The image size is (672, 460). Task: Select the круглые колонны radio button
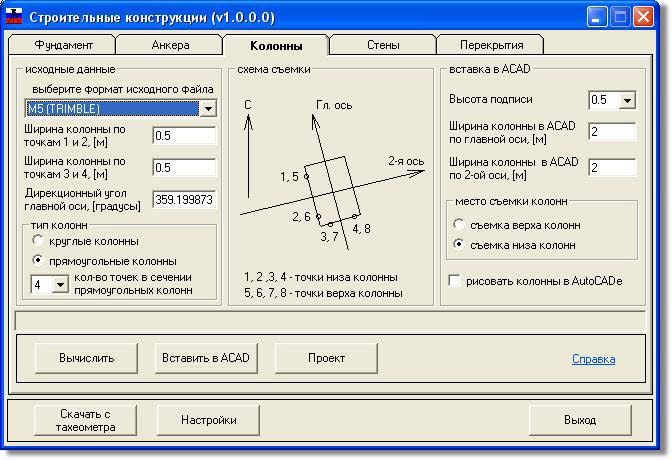tap(38, 241)
